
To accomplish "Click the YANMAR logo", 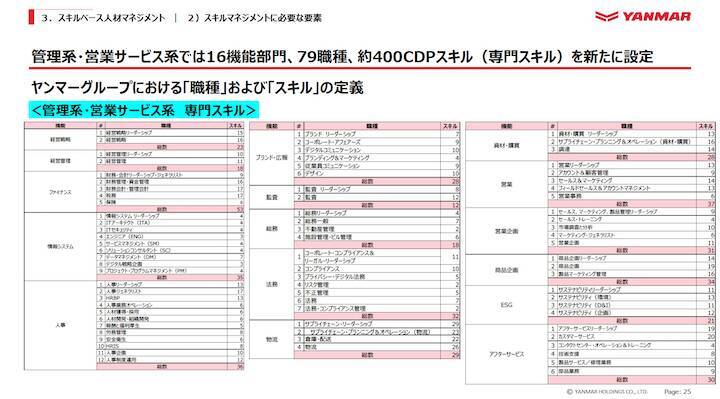I will (x=643, y=17).
